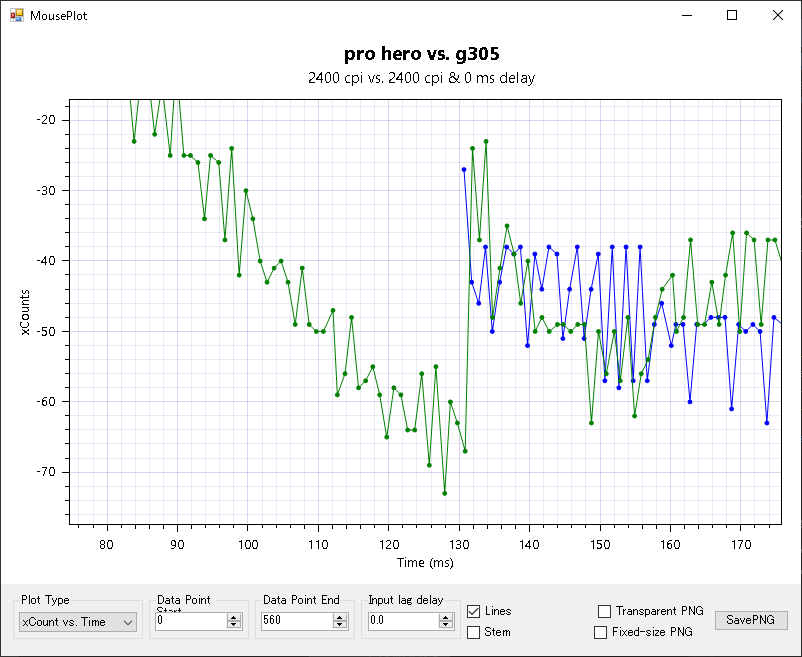802x657 pixels.
Task: Click the y-axis tick label -50
Action: [x=46, y=331]
